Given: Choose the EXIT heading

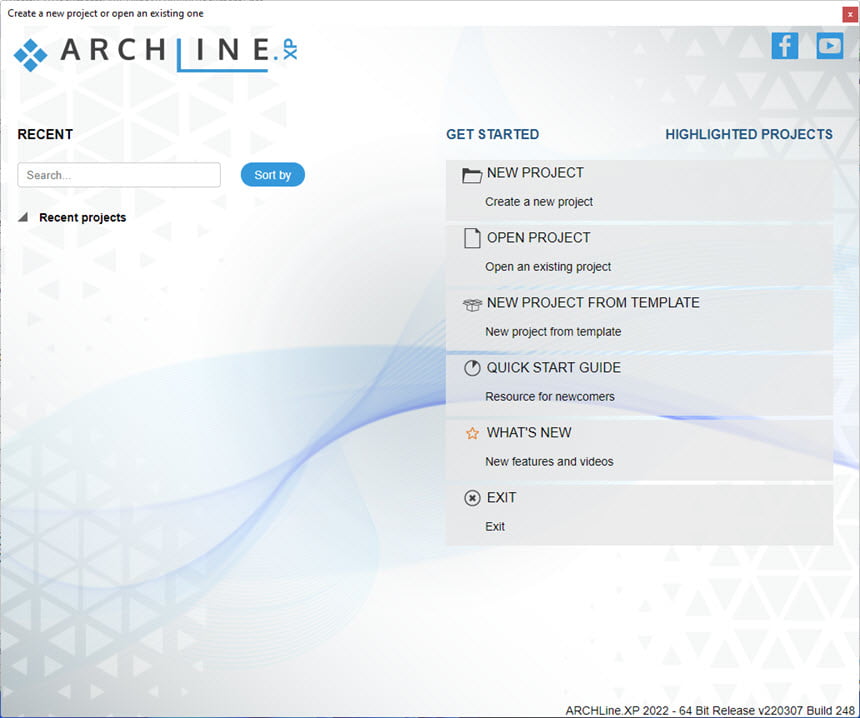Looking at the screenshot, I should click(501, 497).
